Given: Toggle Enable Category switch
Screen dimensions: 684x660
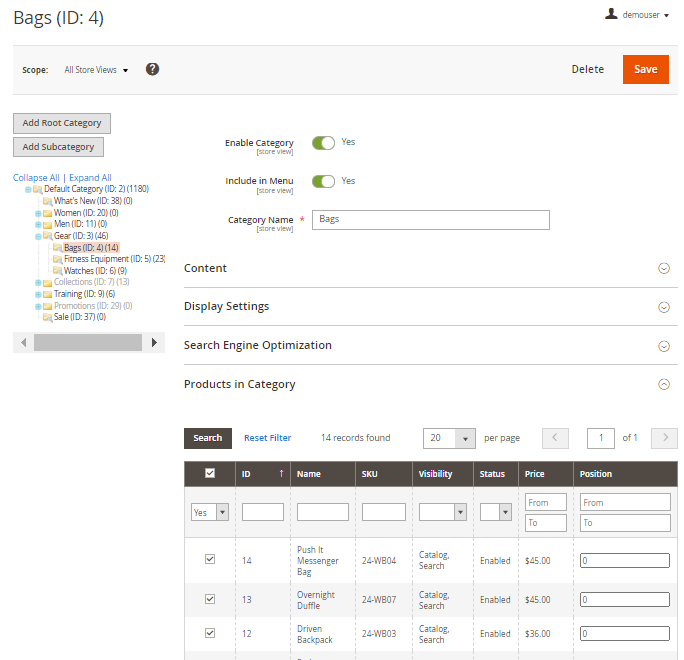Looking at the screenshot, I should click(x=323, y=143).
